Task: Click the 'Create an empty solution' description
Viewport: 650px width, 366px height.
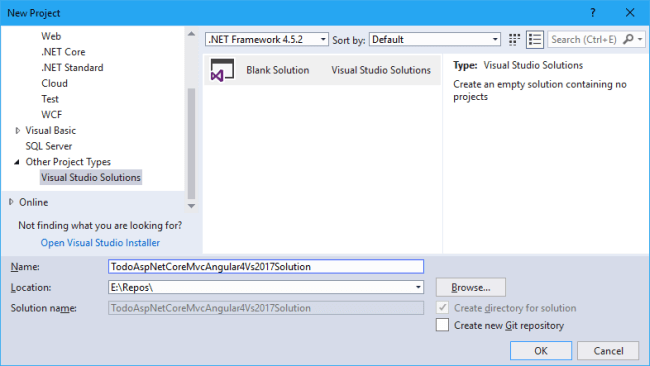Action: tap(540, 90)
